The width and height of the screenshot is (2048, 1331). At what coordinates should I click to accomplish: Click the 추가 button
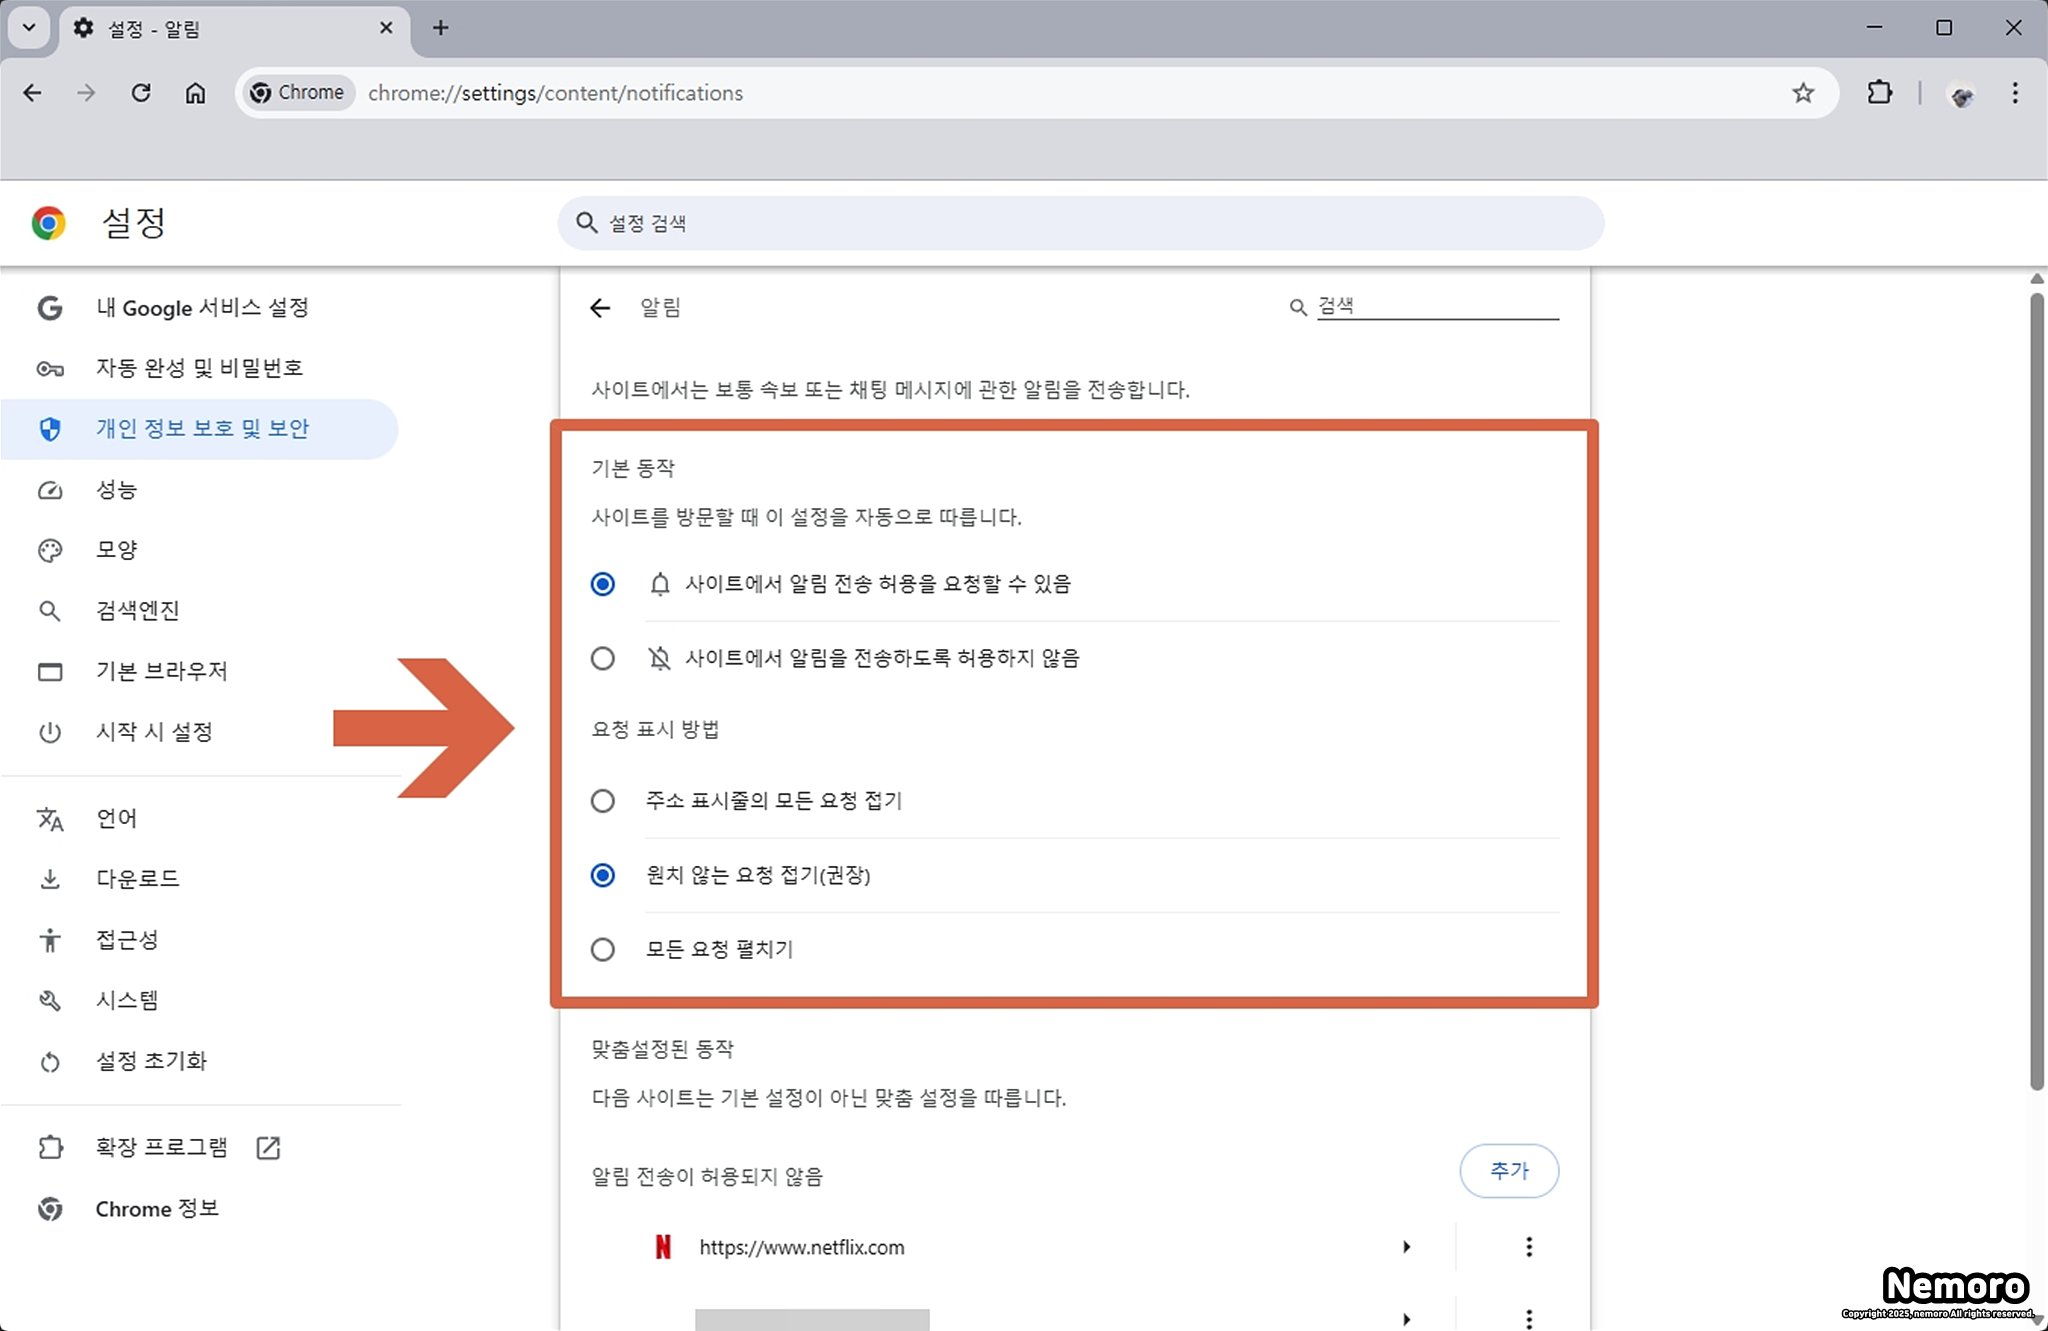point(1508,1171)
